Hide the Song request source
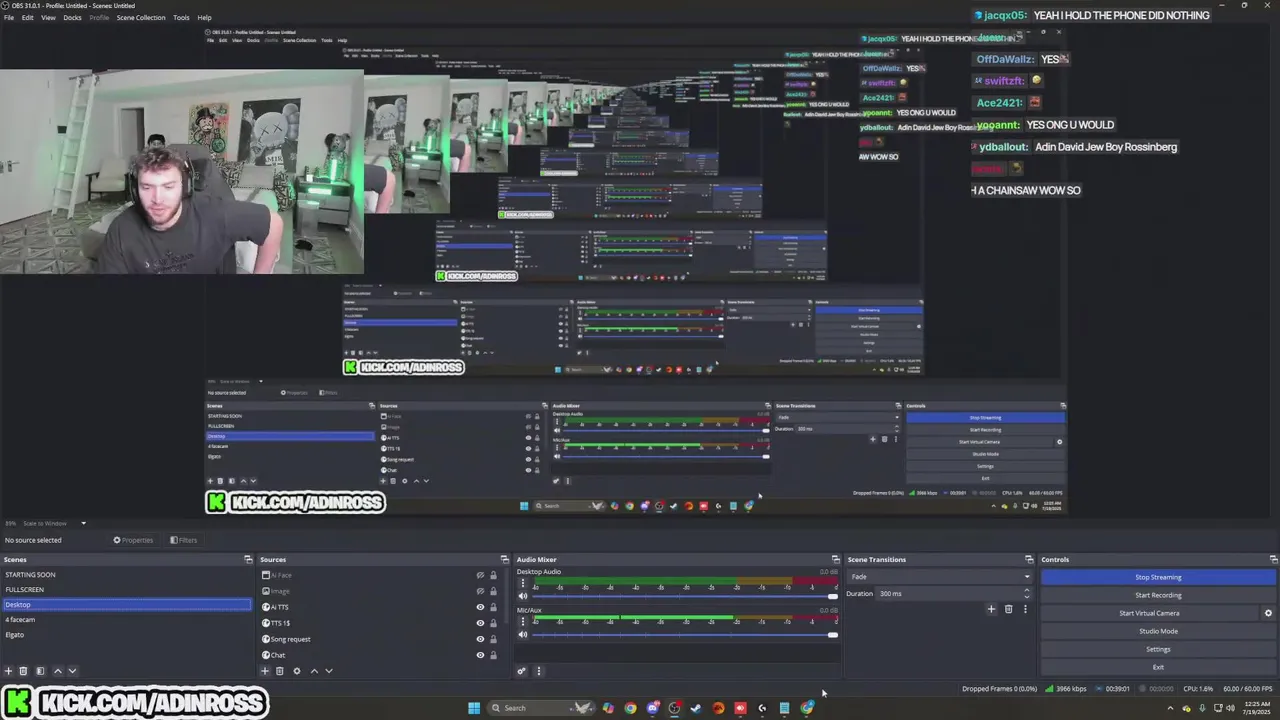Viewport: 1280px width, 720px height. 480,639
